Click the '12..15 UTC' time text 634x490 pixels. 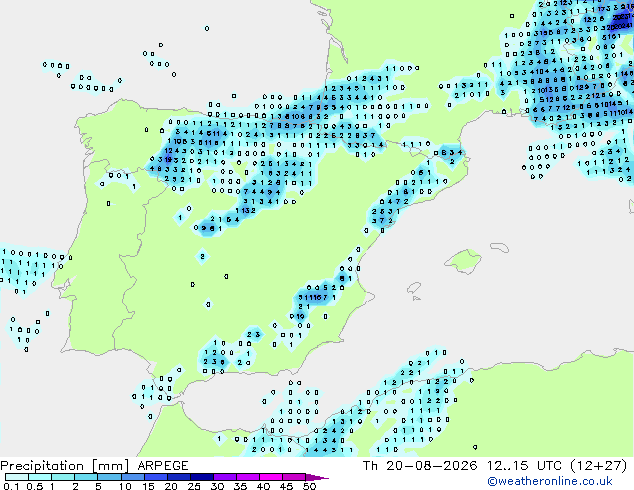click(x=524, y=466)
